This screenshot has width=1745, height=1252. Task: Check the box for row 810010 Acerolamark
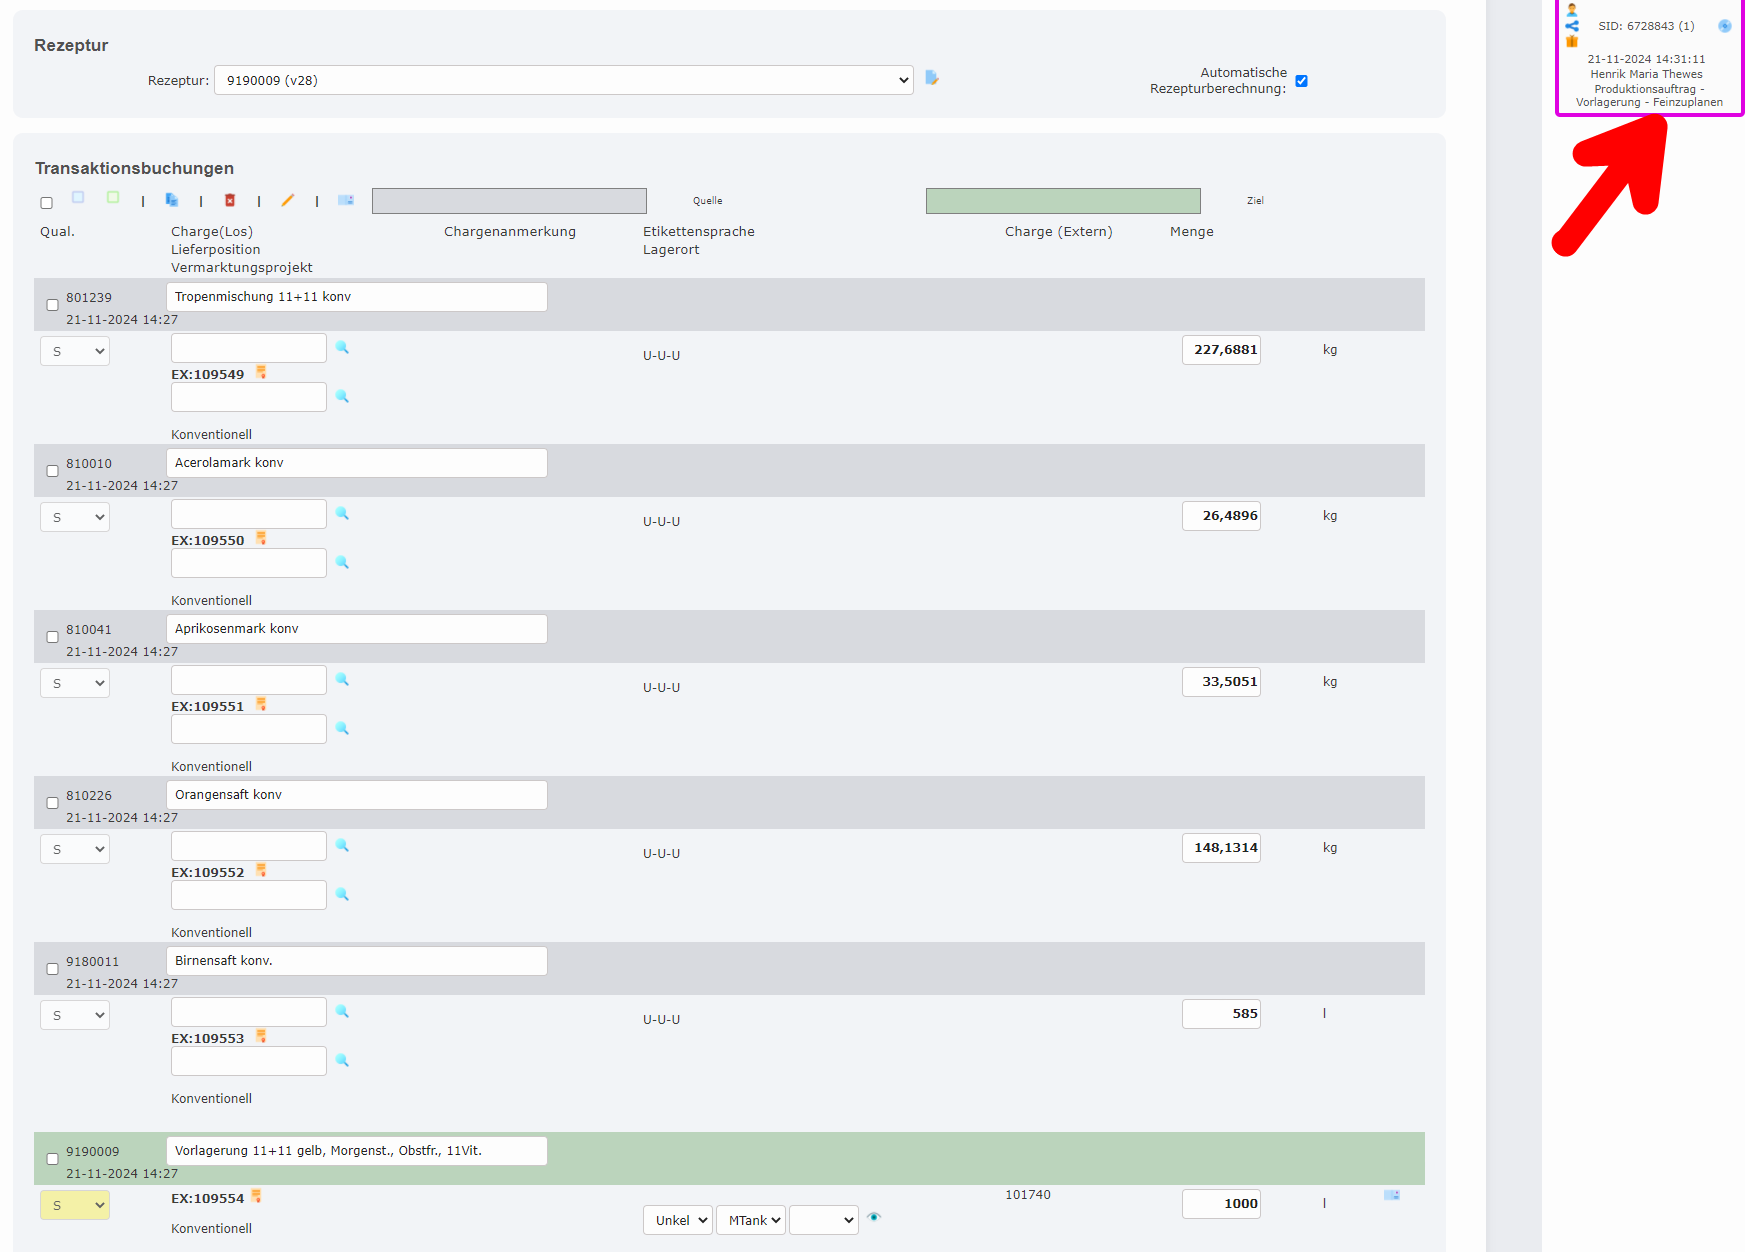point(52,471)
